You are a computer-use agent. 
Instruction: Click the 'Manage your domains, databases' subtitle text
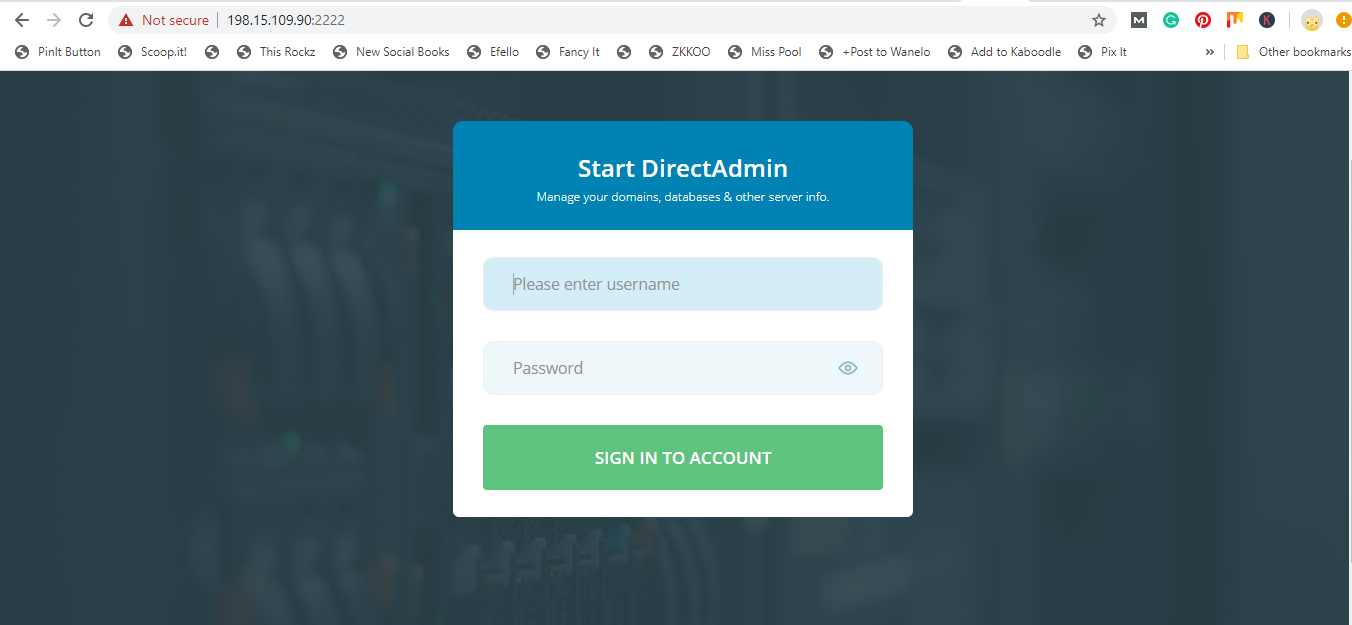coord(683,197)
